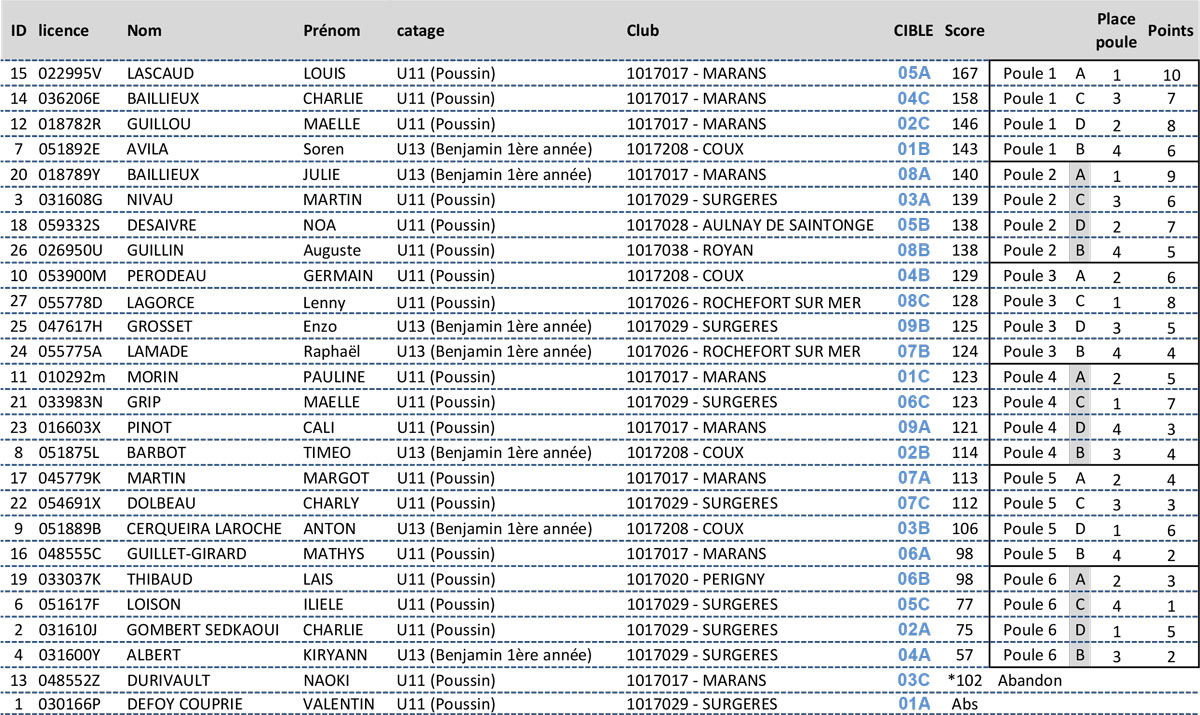Click the 'Club' column header
1200x715 pixels.
[642, 30]
